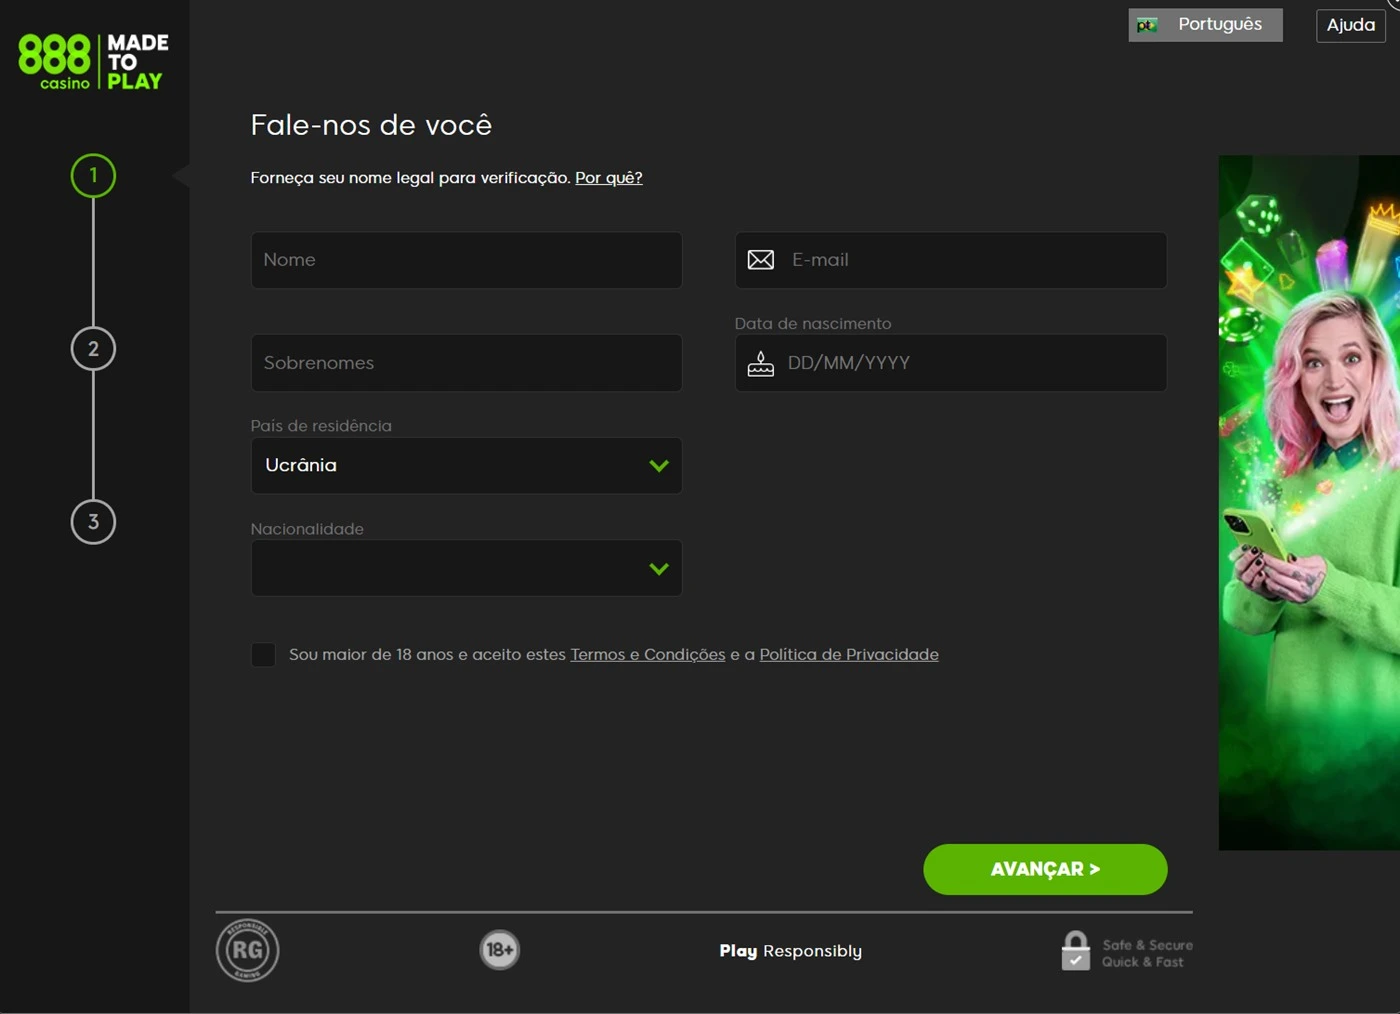The height and width of the screenshot is (1014, 1400).
Task: Click step 3 in the progress indicator
Action: tap(93, 521)
